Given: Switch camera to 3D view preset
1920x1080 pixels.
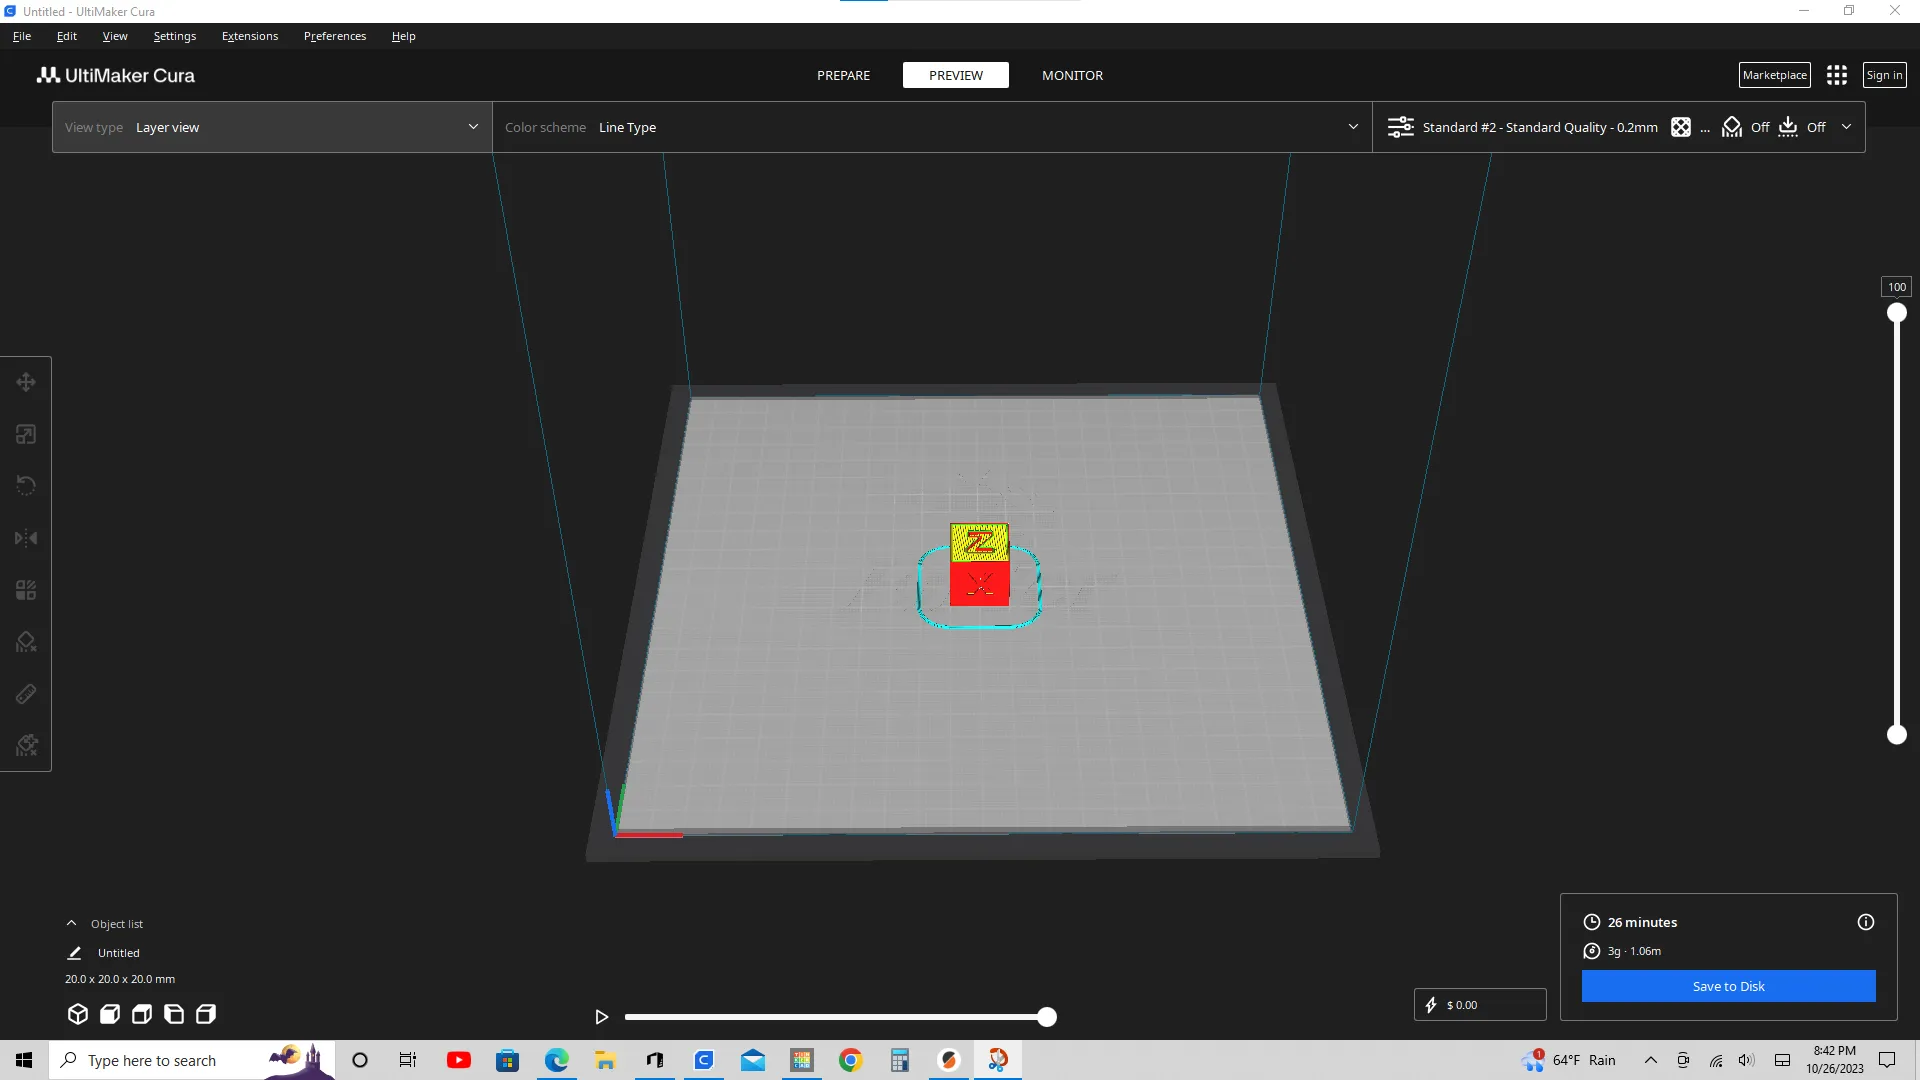Looking at the screenshot, I should (x=77, y=1013).
